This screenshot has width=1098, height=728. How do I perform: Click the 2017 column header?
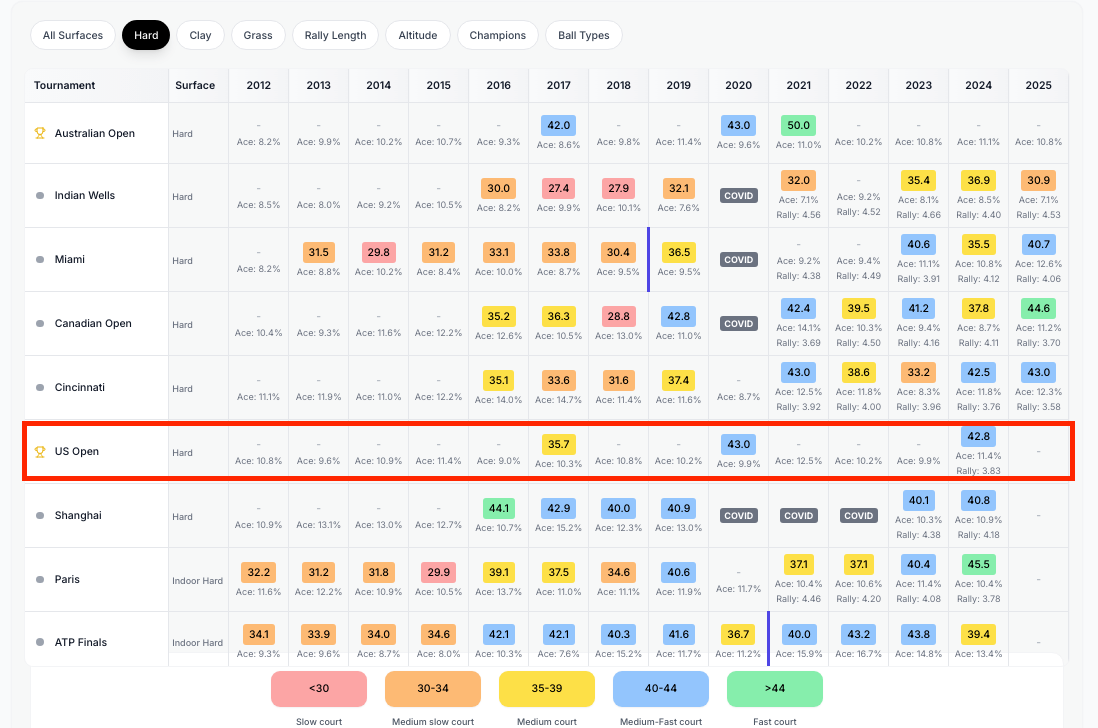[558, 85]
